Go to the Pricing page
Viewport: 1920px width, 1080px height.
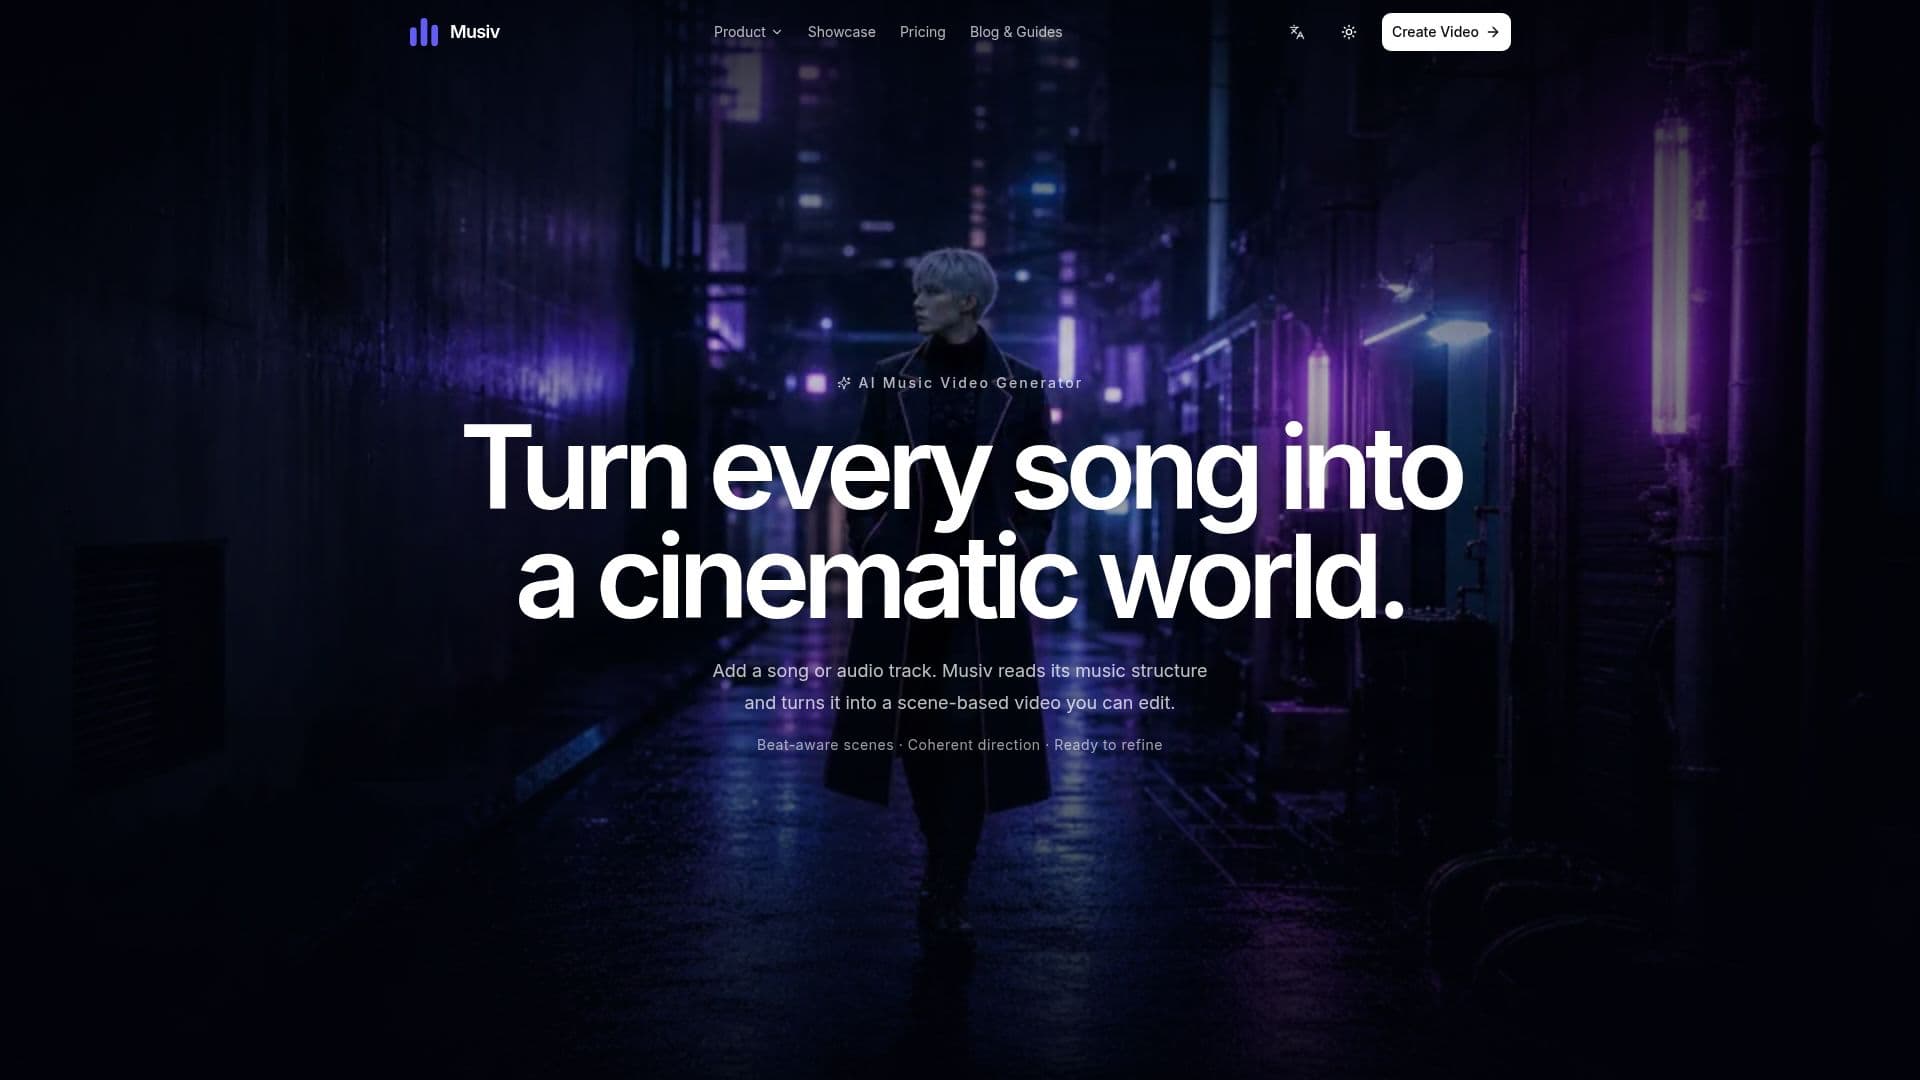pyautogui.click(x=922, y=32)
